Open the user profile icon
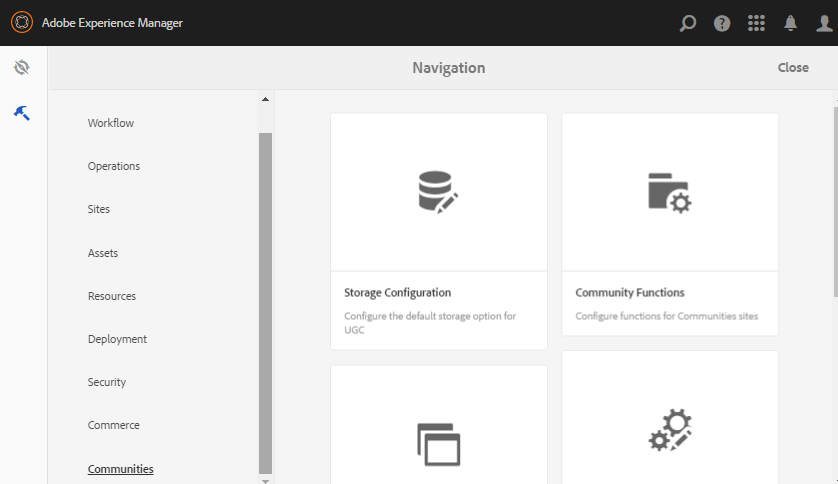 click(x=824, y=23)
